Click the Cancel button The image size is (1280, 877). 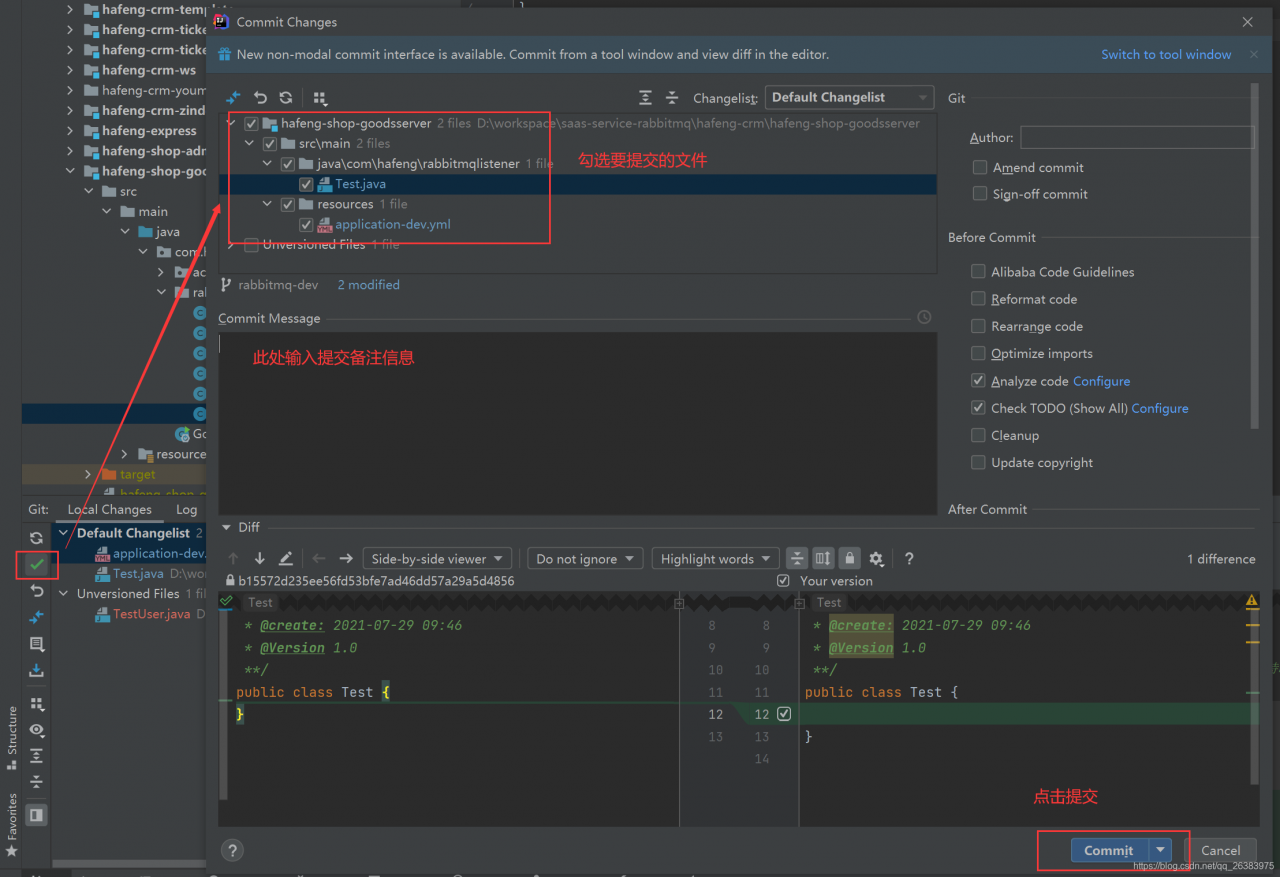[1220, 850]
